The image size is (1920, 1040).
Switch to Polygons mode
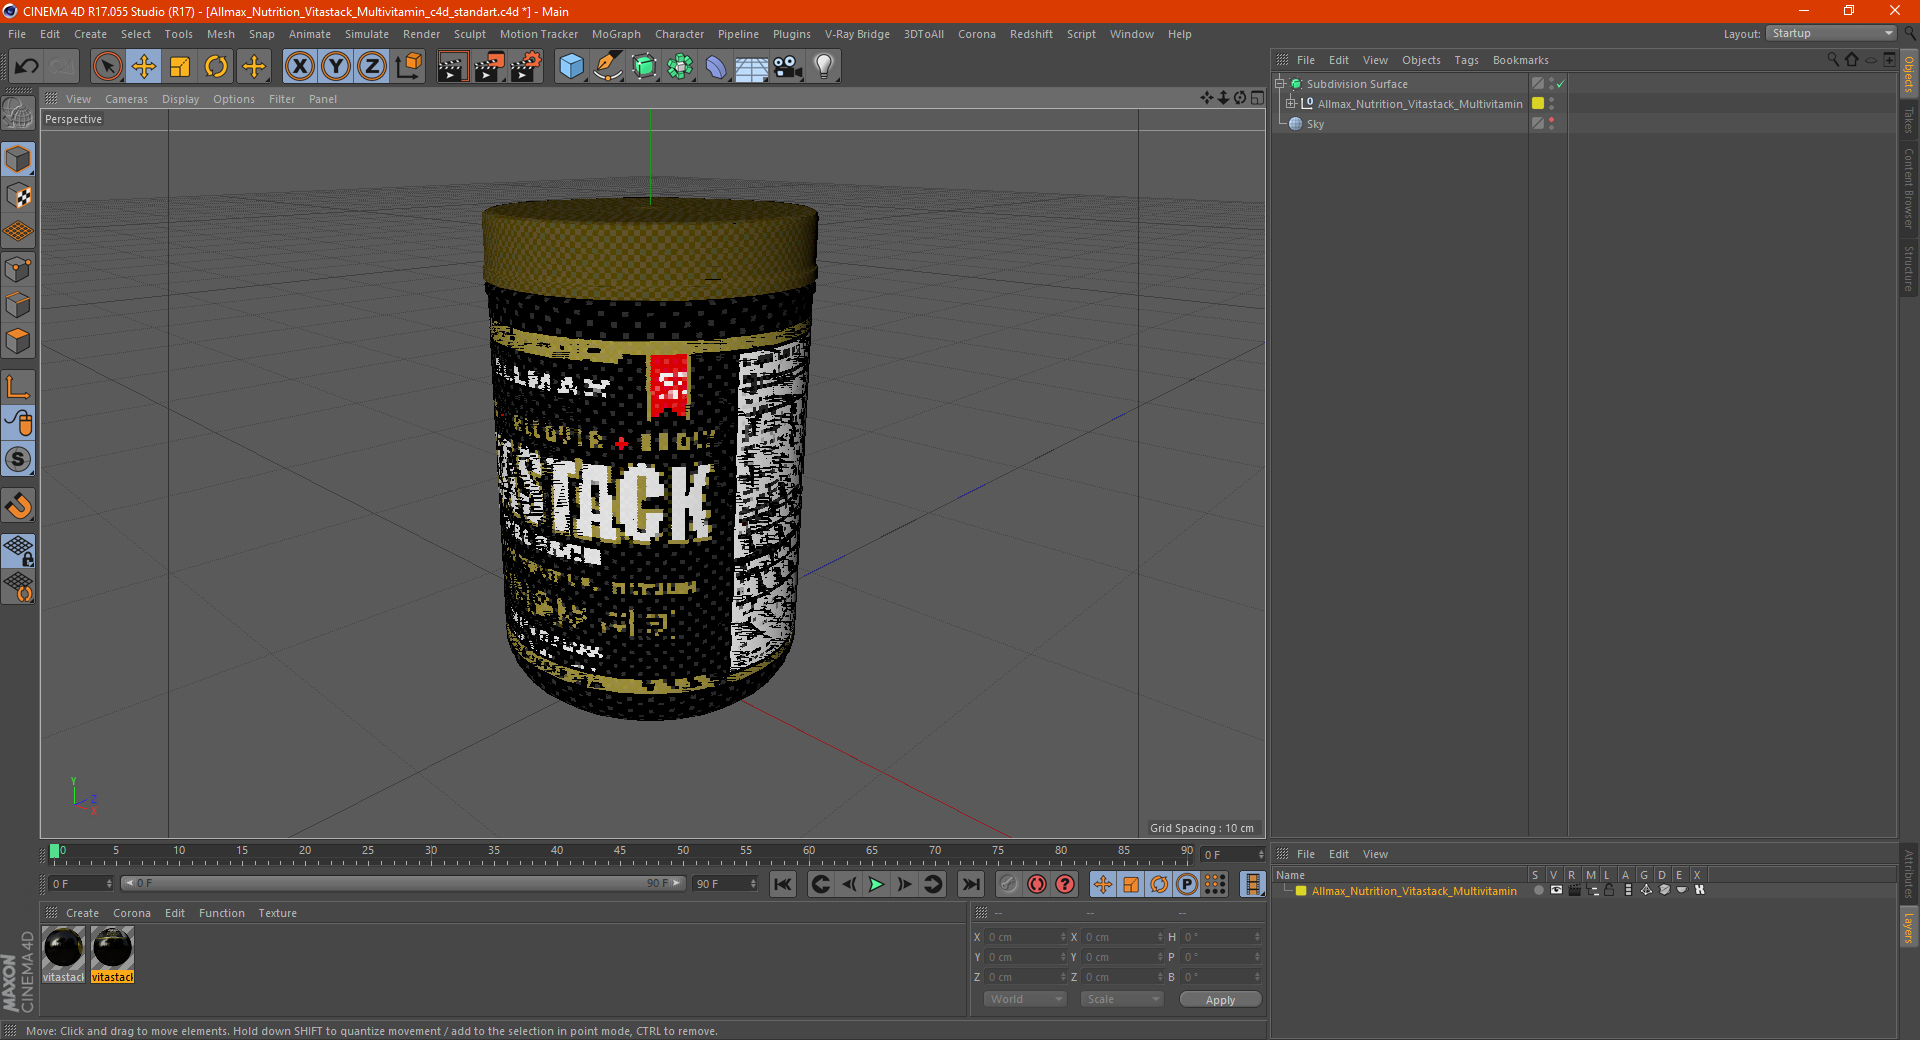18,341
